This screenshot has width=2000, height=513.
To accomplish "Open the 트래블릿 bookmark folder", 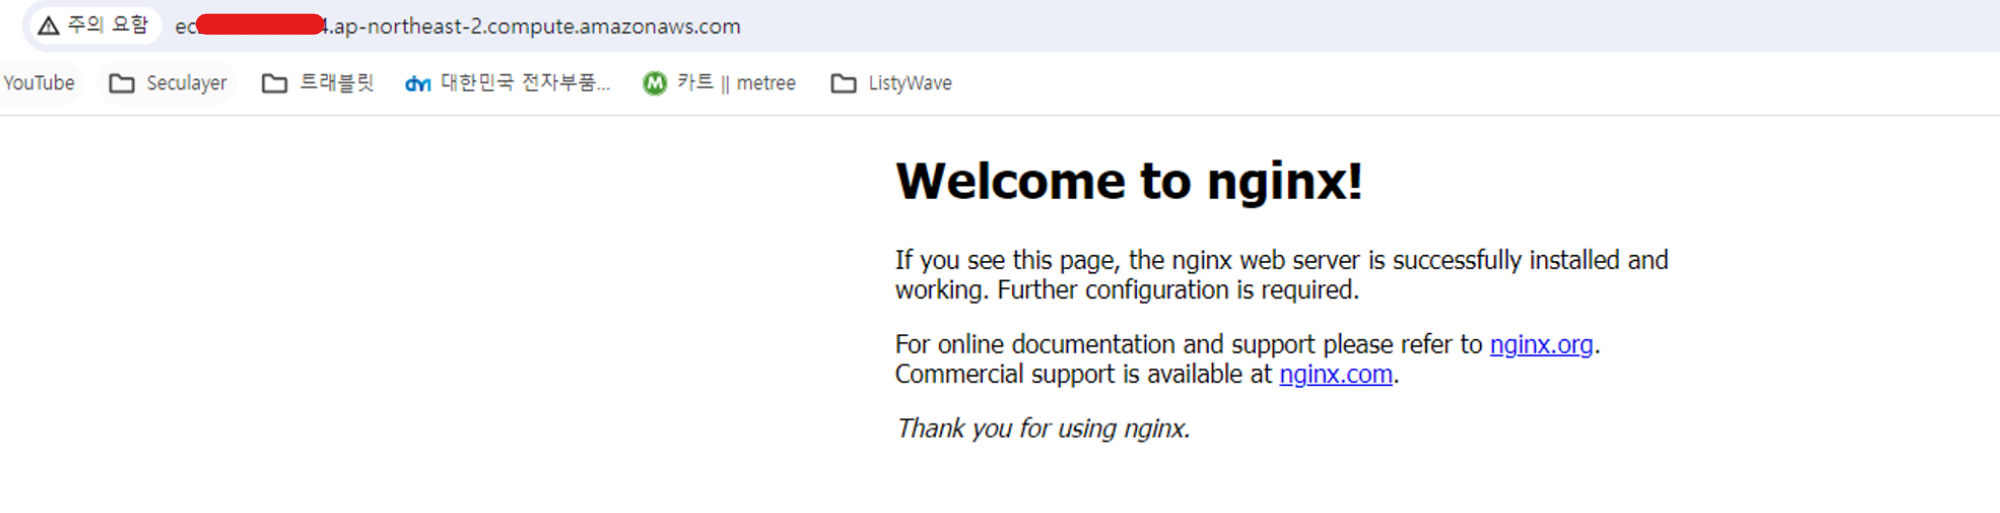I will click(x=318, y=83).
